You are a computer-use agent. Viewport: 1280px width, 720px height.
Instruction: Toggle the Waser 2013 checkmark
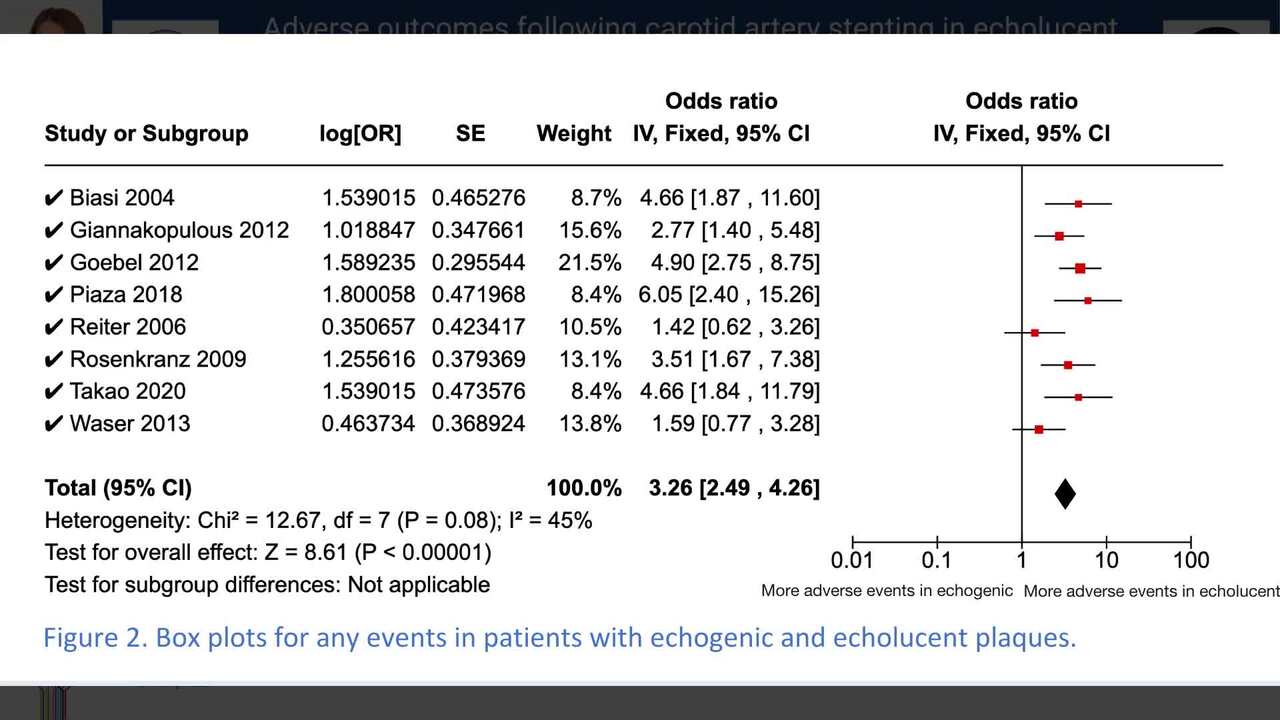[54, 424]
